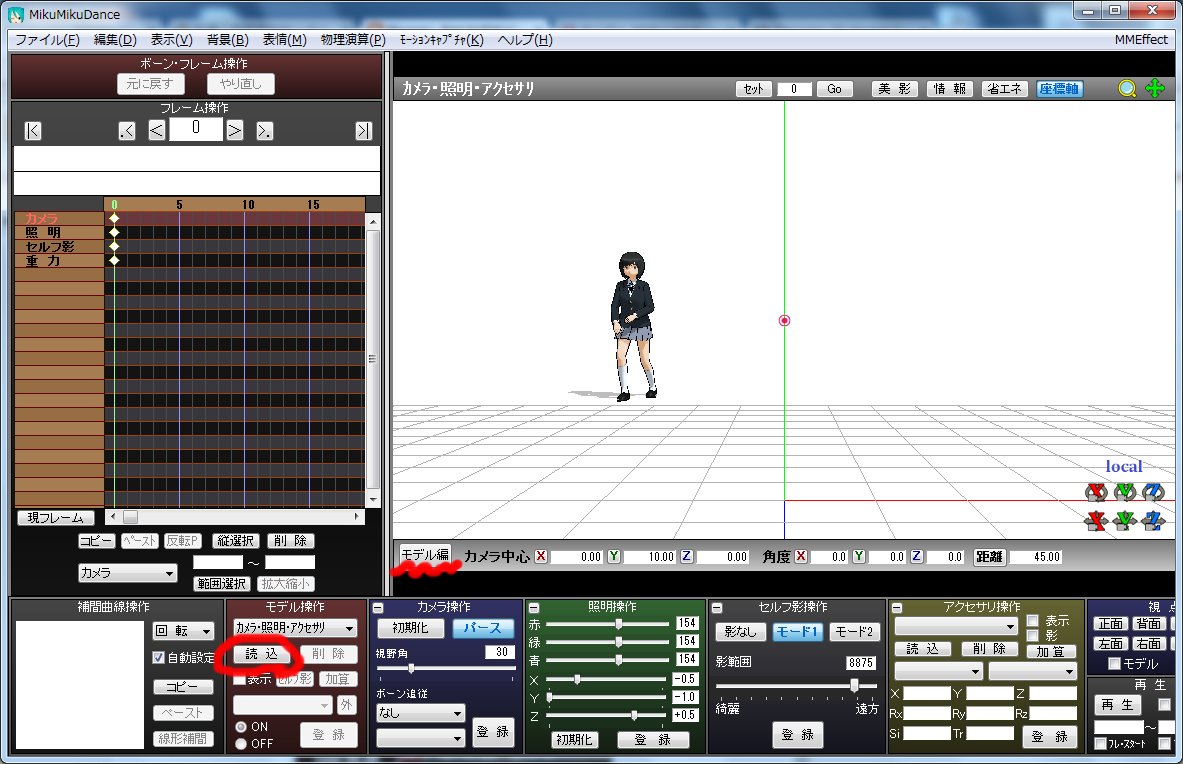Click the green Y icon beside カメラ中心
This screenshot has width=1183, height=764.
pyautogui.click(x=614, y=557)
